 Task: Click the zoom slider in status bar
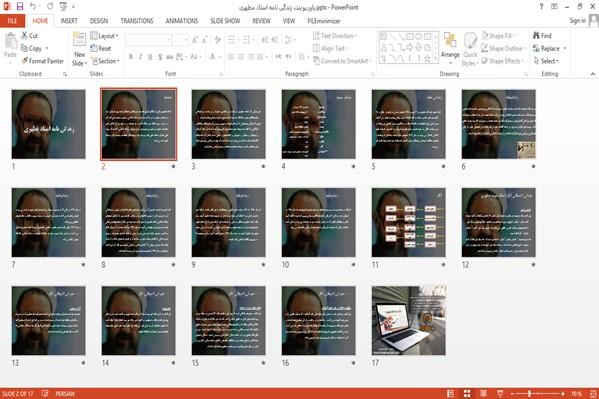point(538,393)
